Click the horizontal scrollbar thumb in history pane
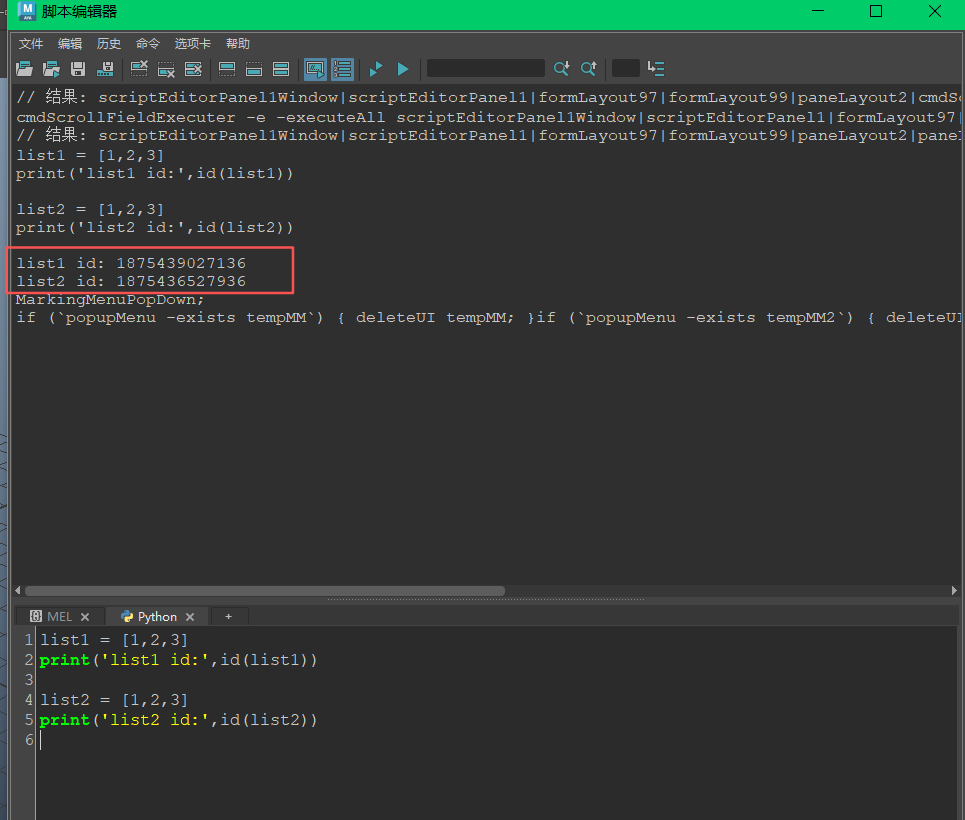Viewport: 965px width, 820px height. tap(265, 591)
